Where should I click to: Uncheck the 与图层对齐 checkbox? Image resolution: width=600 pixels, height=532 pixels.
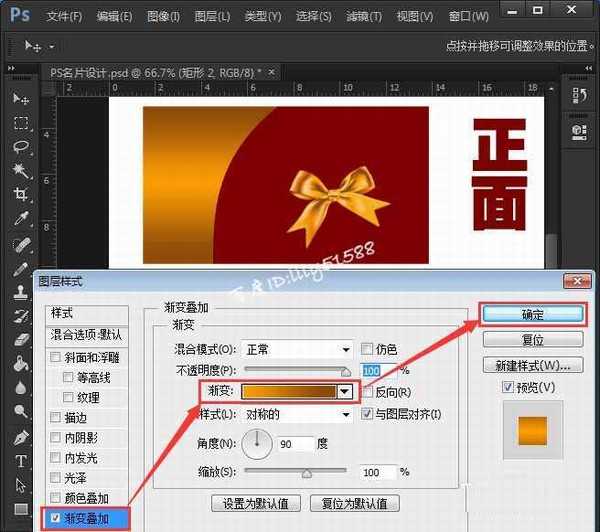(367, 414)
